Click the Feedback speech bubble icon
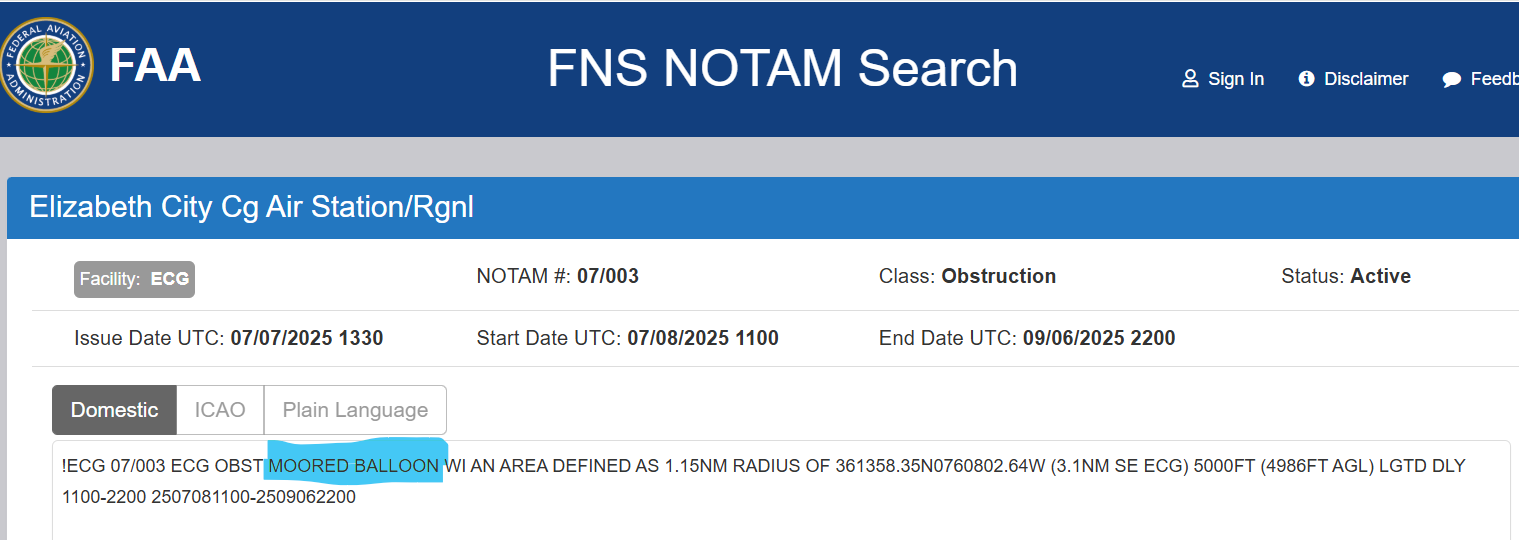The height and width of the screenshot is (540, 1519). tap(1452, 80)
